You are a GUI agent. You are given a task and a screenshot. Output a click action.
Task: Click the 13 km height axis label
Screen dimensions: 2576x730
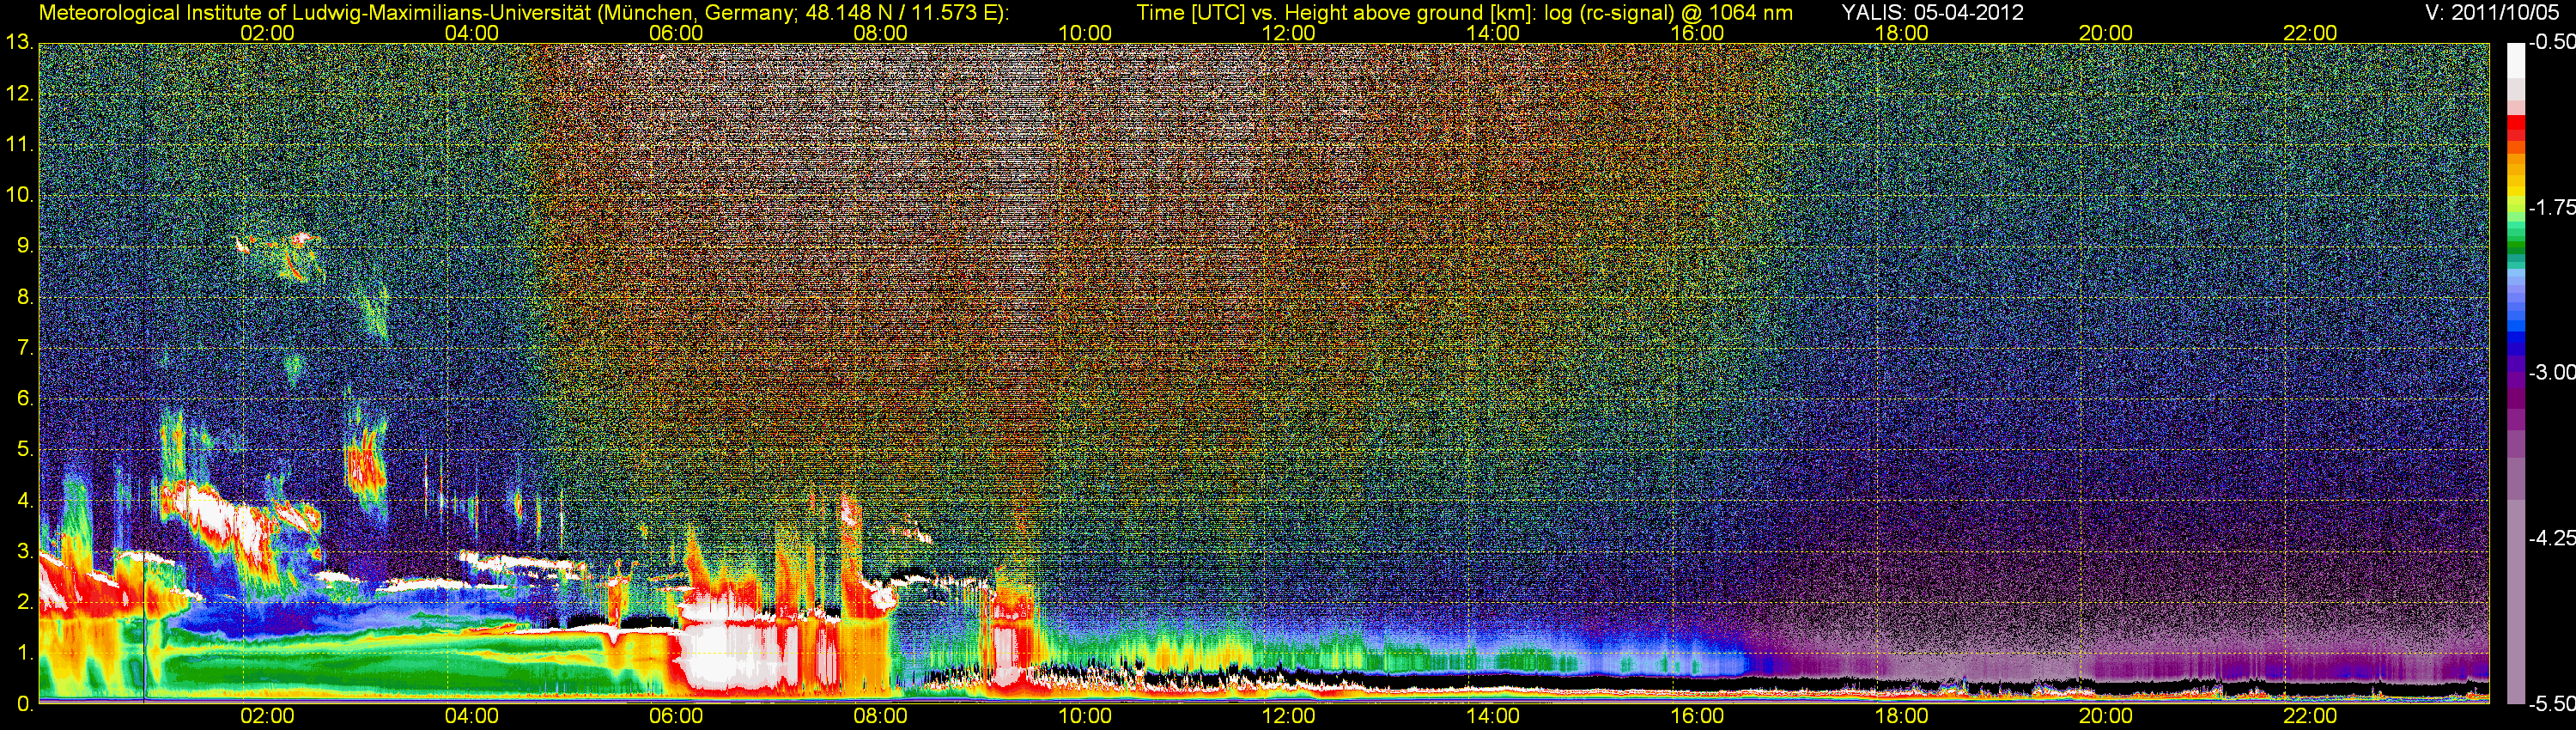[19, 43]
